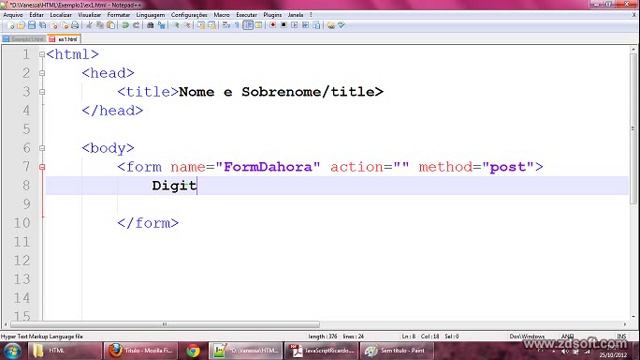
Task: Collapse the html tag fold on line 1
Action: [x=42, y=54]
